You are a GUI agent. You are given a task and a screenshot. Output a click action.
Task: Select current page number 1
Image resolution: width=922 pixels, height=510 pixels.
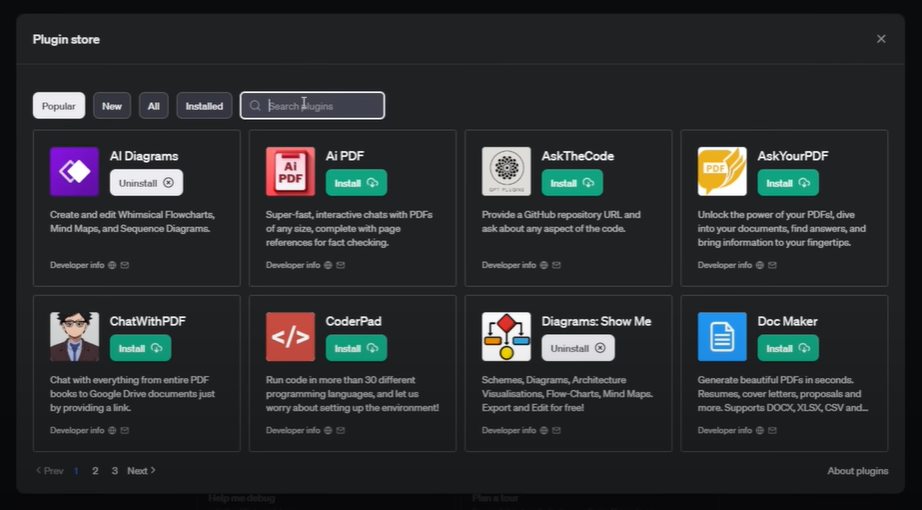coord(76,471)
